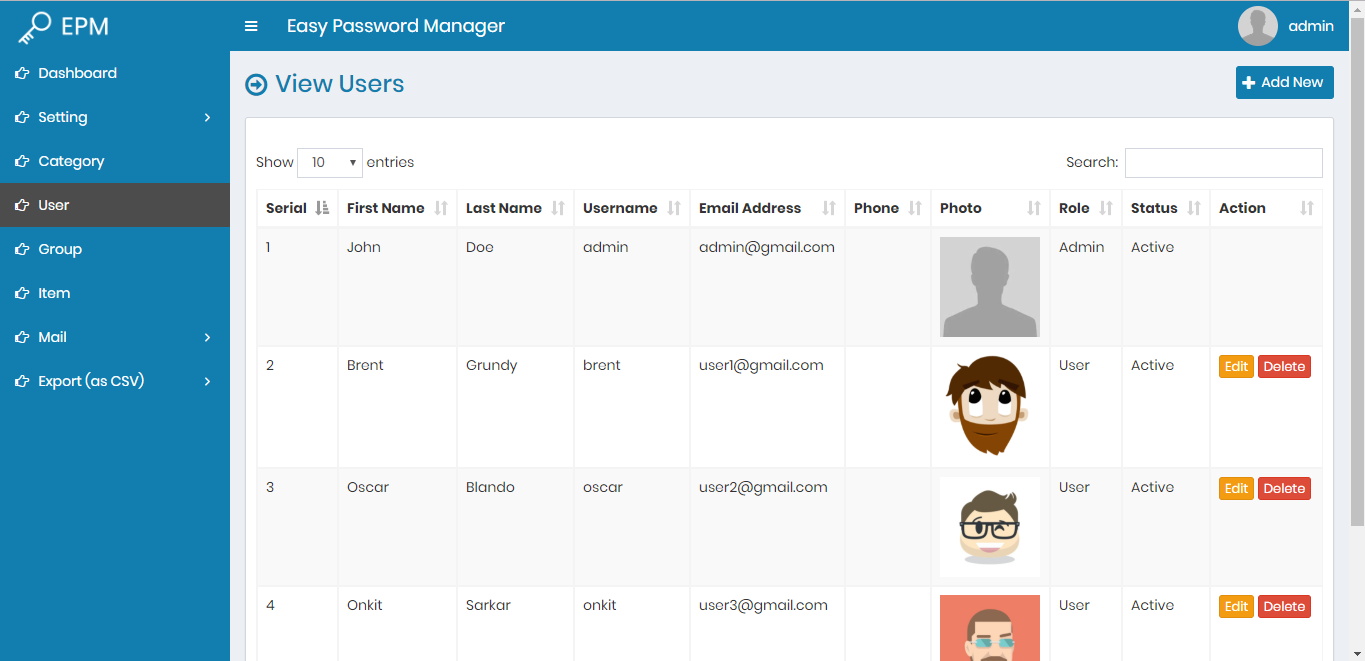Click the Role column sort icon
The width and height of the screenshot is (1365, 661).
coord(1106,208)
